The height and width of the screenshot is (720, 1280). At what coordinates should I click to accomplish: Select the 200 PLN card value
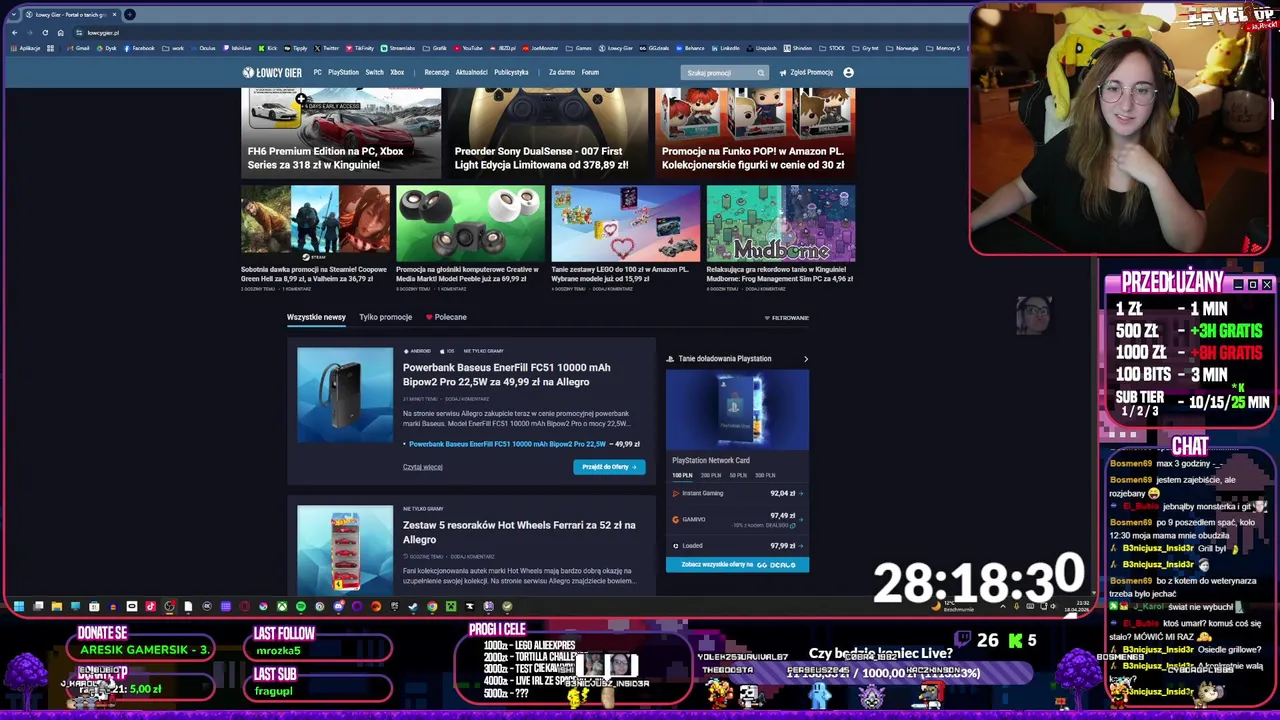(711, 475)
